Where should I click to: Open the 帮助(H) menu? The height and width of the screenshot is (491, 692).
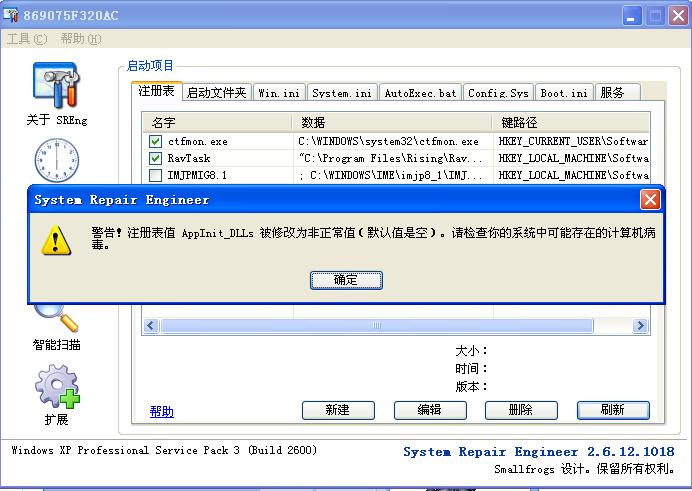coord(81,39)
